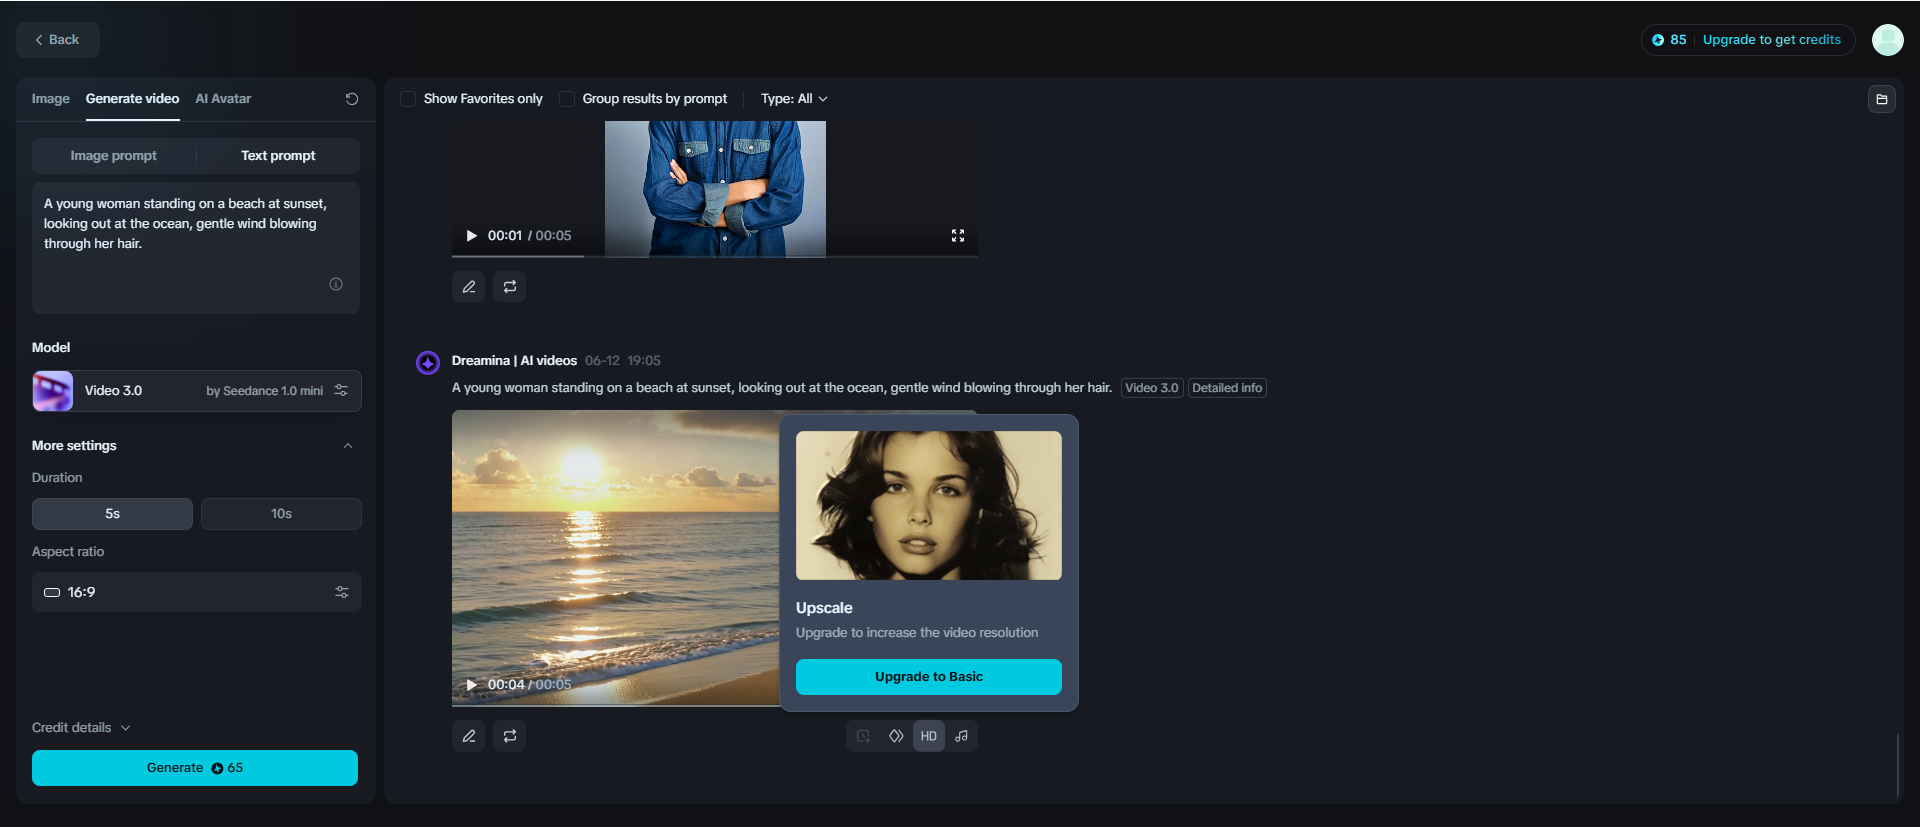Switch to the Image tab
Image resolution: width=1920 pixels, height=827 pixels.
(x=51, y=99)
